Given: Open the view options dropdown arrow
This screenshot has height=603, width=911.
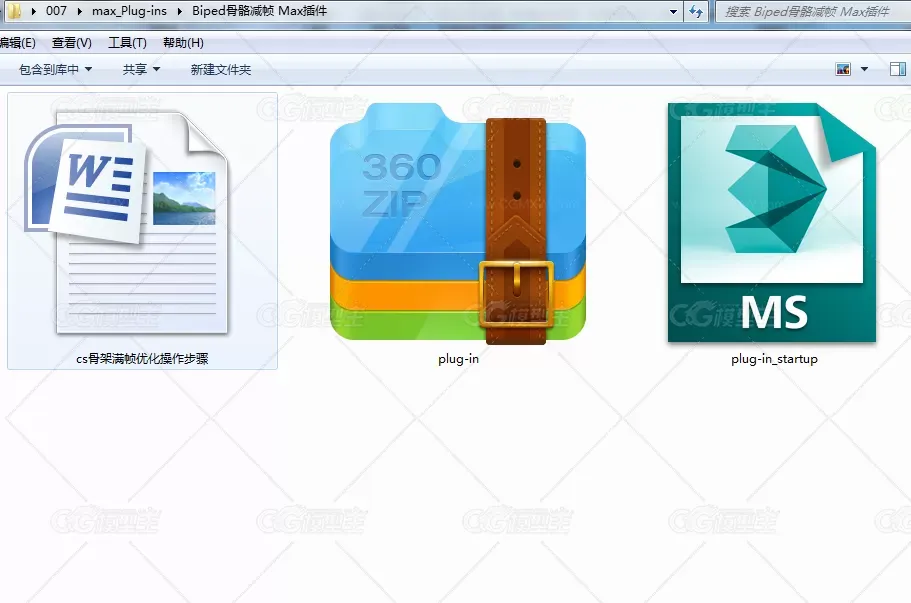Looking at the screenshot, I should pos(865,69).
